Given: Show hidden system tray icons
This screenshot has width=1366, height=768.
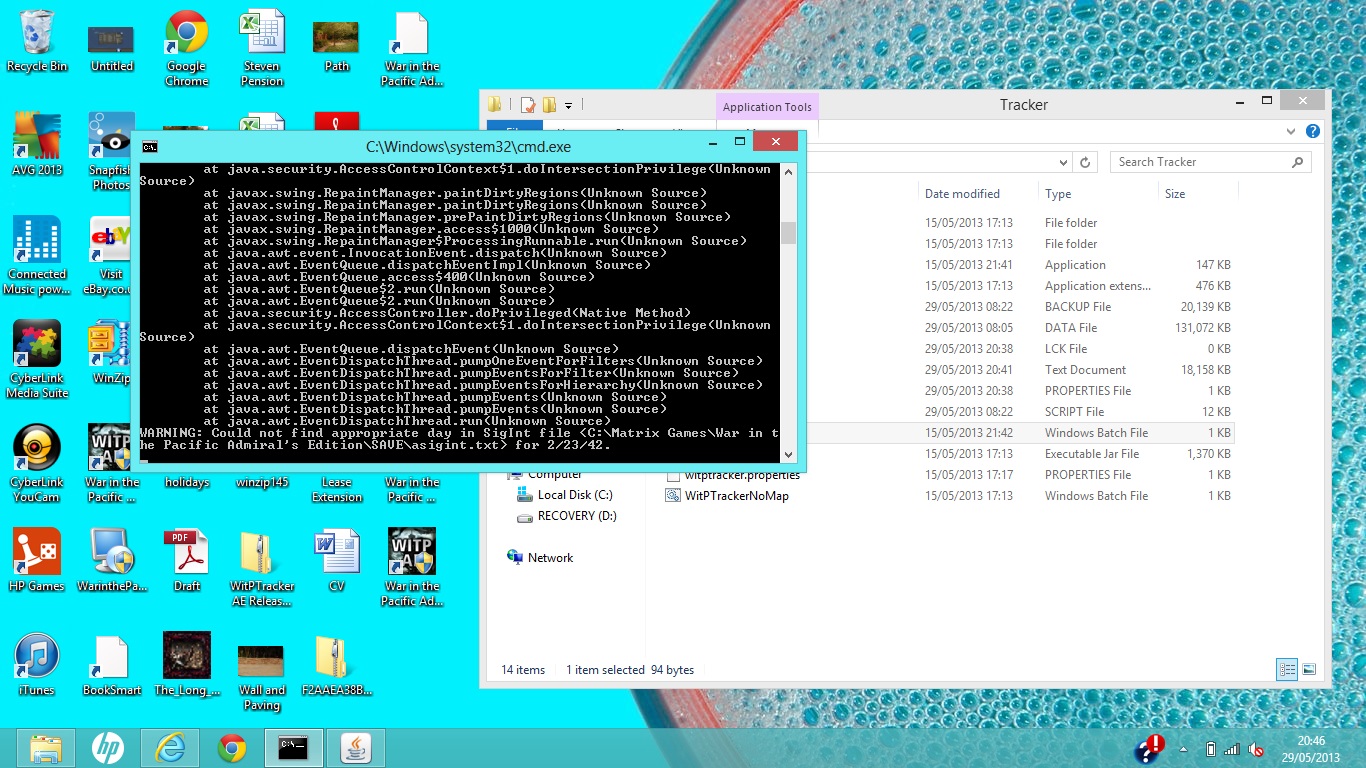Looking at the screenshot, I should pyautogui.click(x=1185, y=749).
